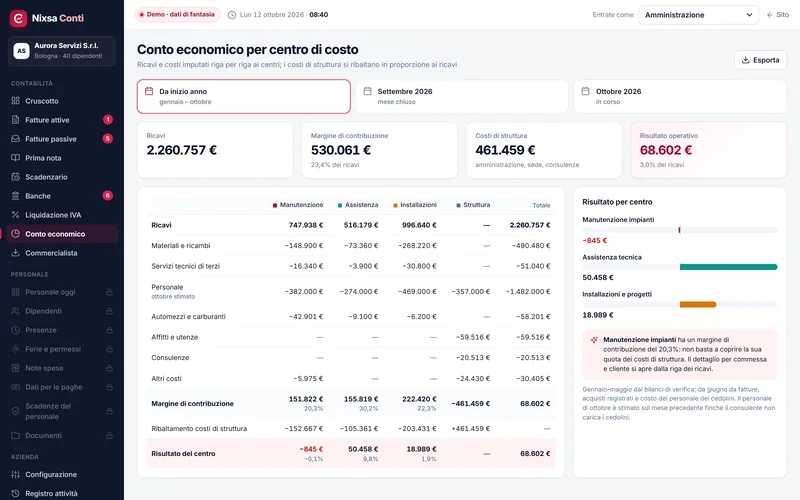Screen dimensions: 800x500
Task: Open Configurazione in sidebar
Action: [x=62, y=474]
